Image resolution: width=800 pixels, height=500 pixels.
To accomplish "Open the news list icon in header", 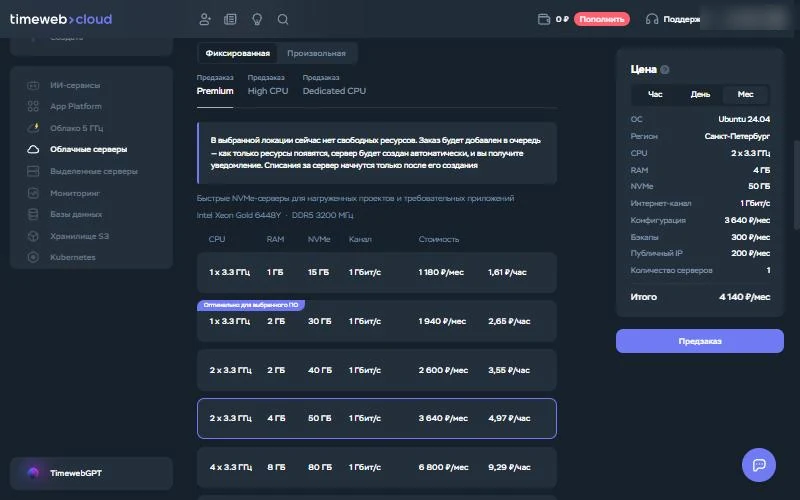I will (x=230, y=19).
